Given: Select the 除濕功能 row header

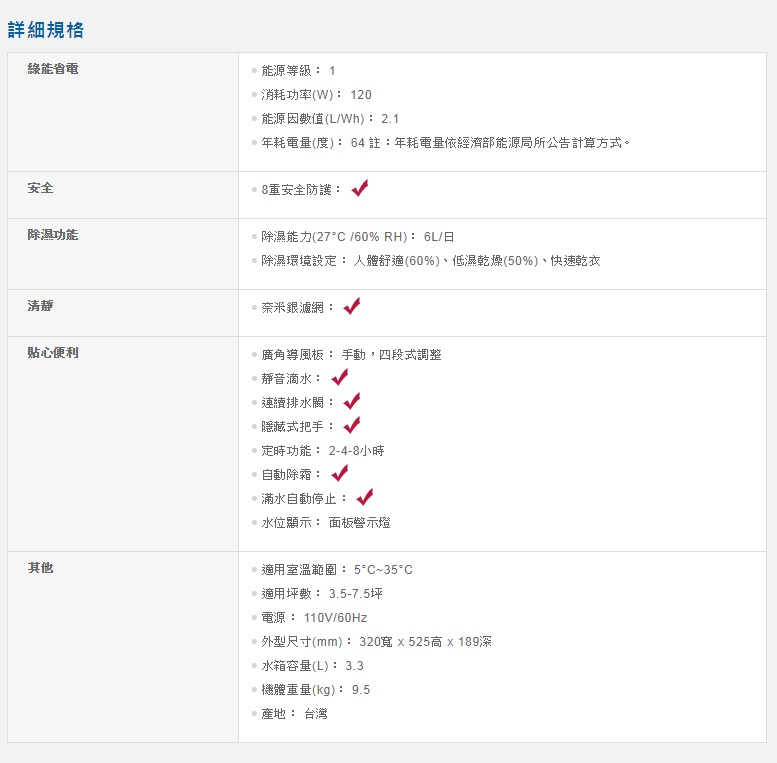Looking at the screenshot, I should (x=54, y=235).
